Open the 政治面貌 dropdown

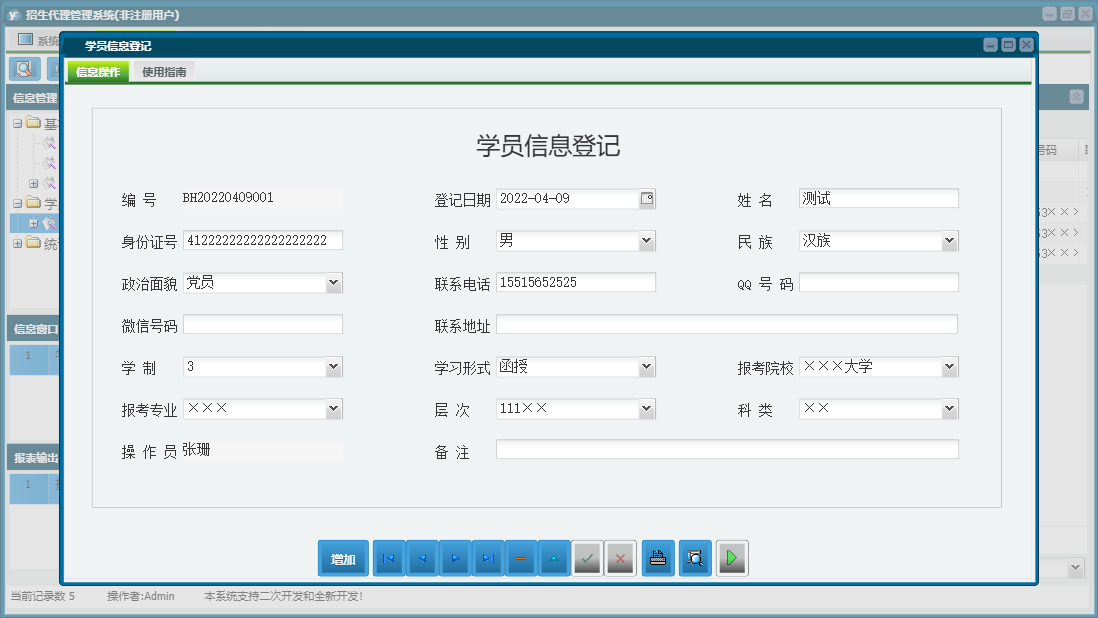pos(334,283)
